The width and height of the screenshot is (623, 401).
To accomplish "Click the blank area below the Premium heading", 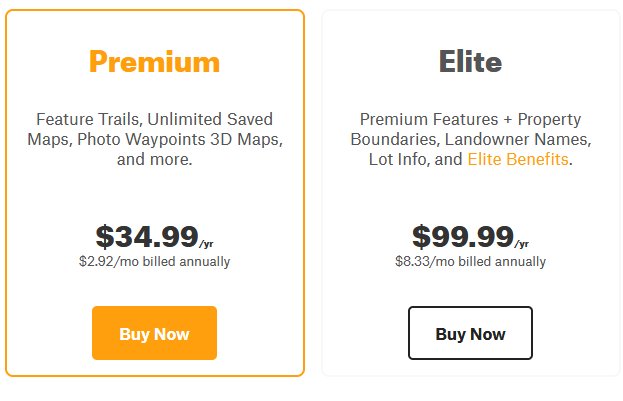I will (154, 94).
